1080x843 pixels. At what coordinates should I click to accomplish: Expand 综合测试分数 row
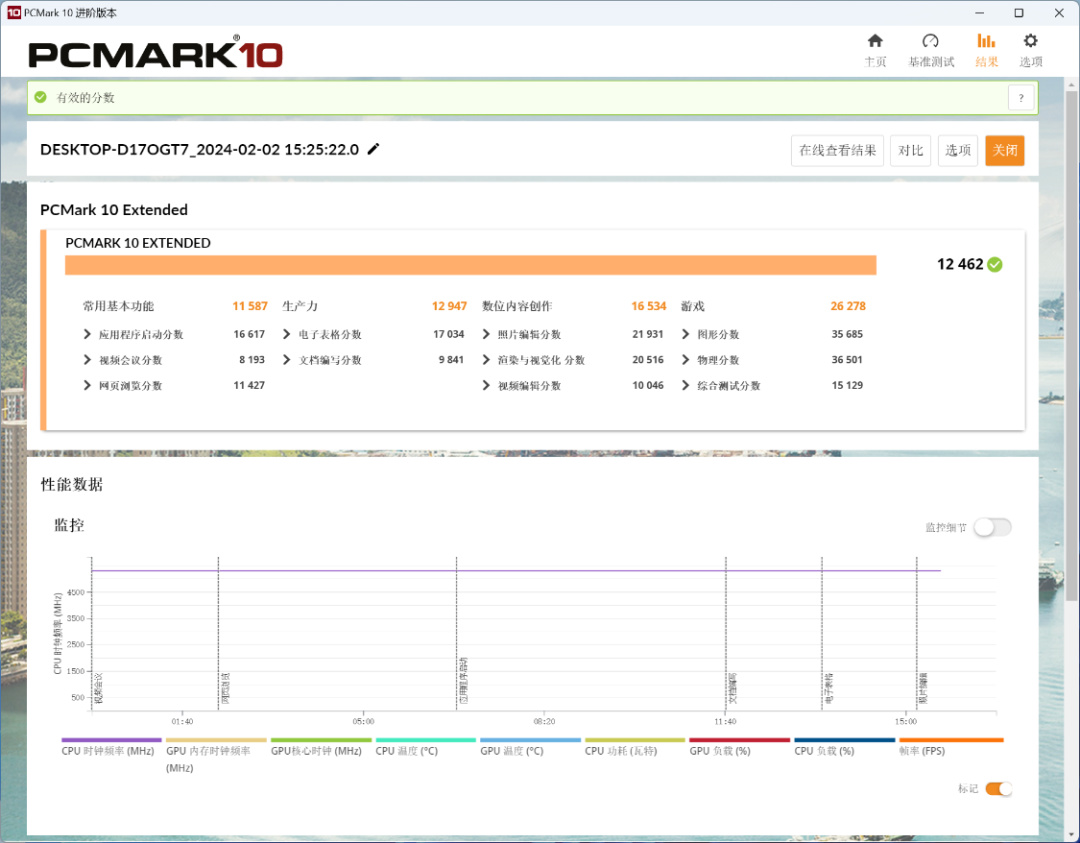[685, 385]
